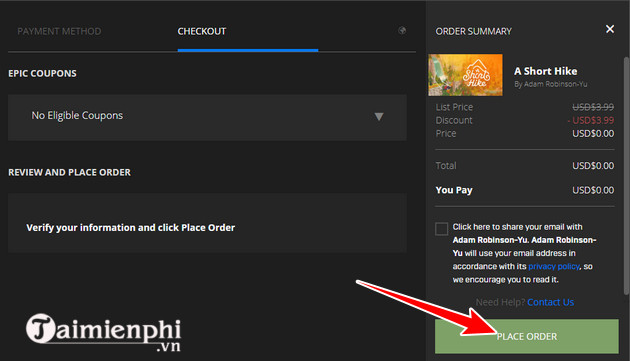Switch to the Payment Method tab
630x361 pixels.
click(x=59, y=31)
